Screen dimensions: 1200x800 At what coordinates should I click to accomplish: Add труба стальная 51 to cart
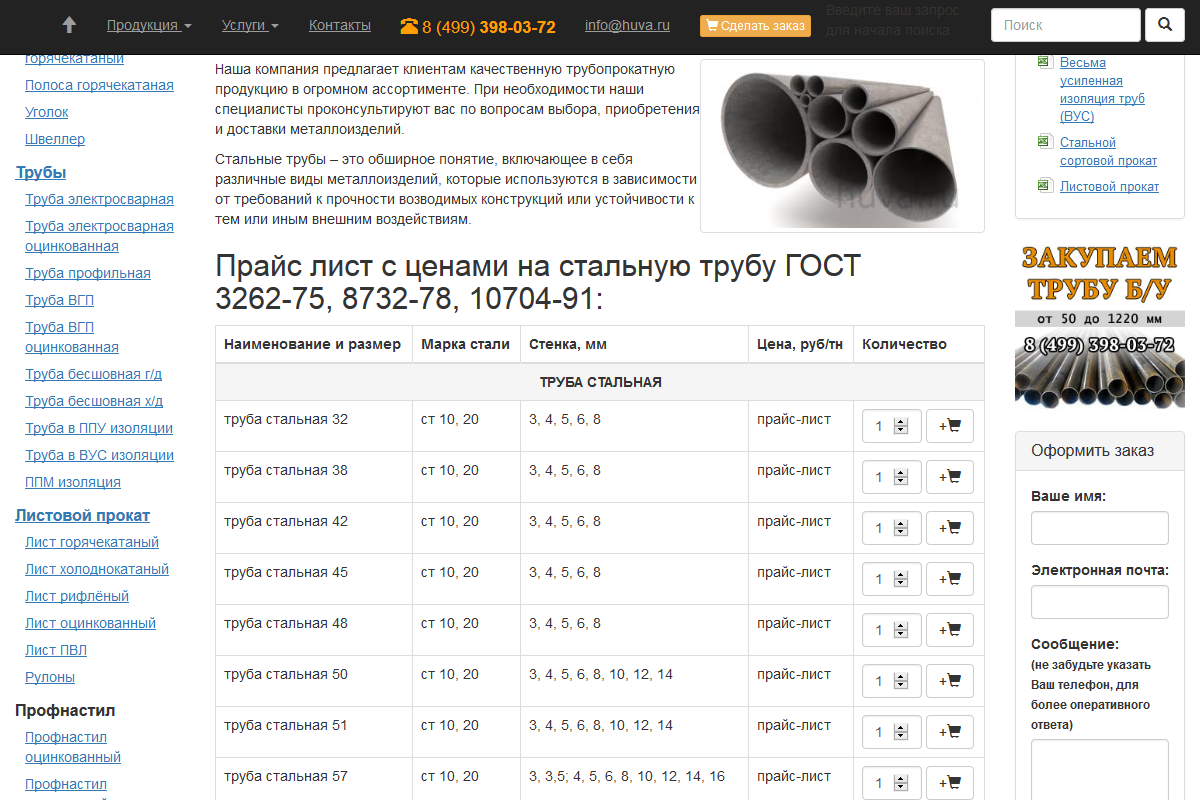[949, 732]
